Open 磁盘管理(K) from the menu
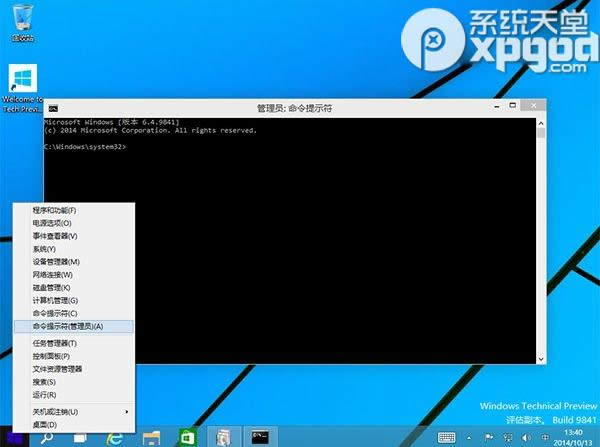 point(51,288)
